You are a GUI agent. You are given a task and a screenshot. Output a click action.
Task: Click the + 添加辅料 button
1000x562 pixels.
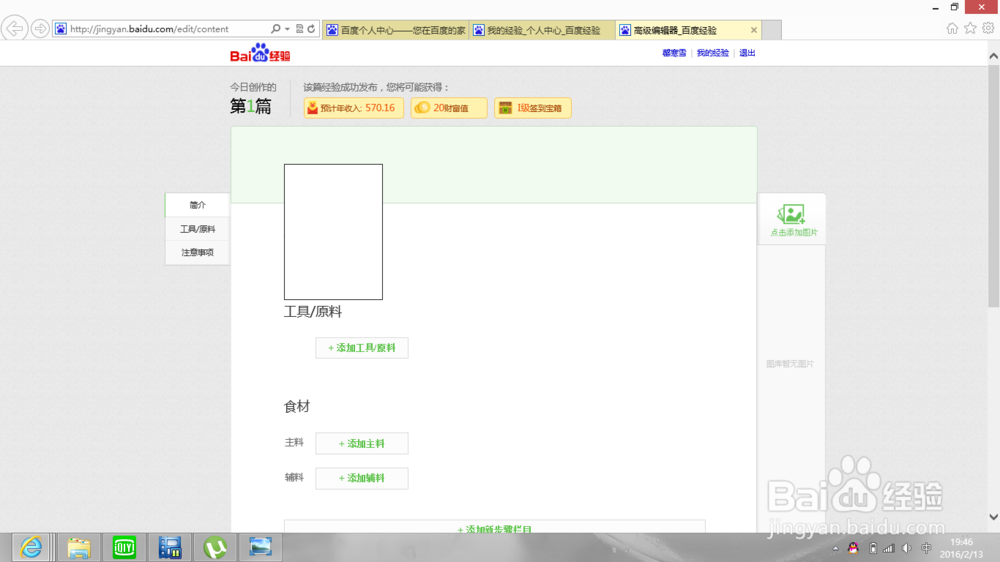pos(362,478)
